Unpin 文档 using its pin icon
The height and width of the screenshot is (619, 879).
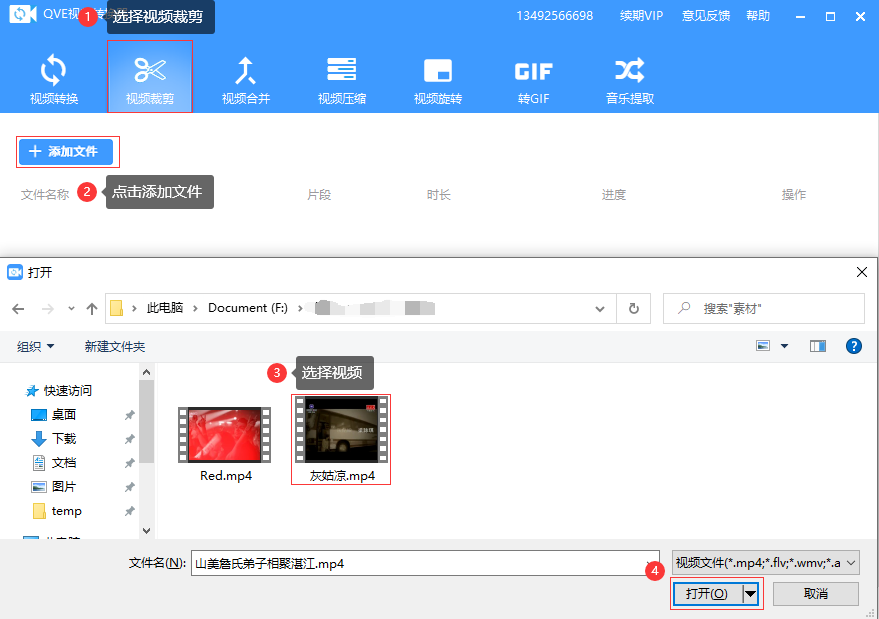[x=129, y=463]
